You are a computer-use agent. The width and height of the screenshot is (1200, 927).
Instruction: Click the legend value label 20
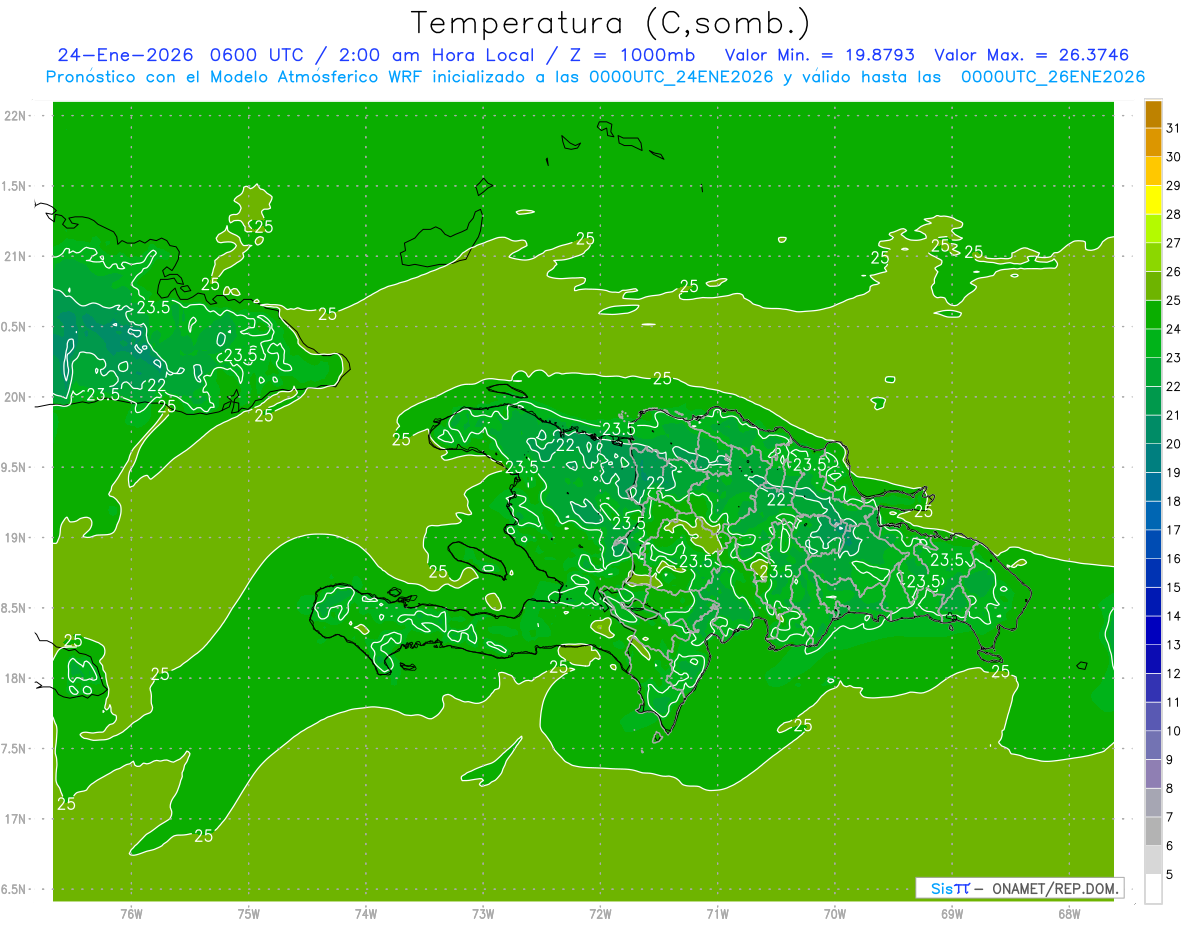[1174, 443]
